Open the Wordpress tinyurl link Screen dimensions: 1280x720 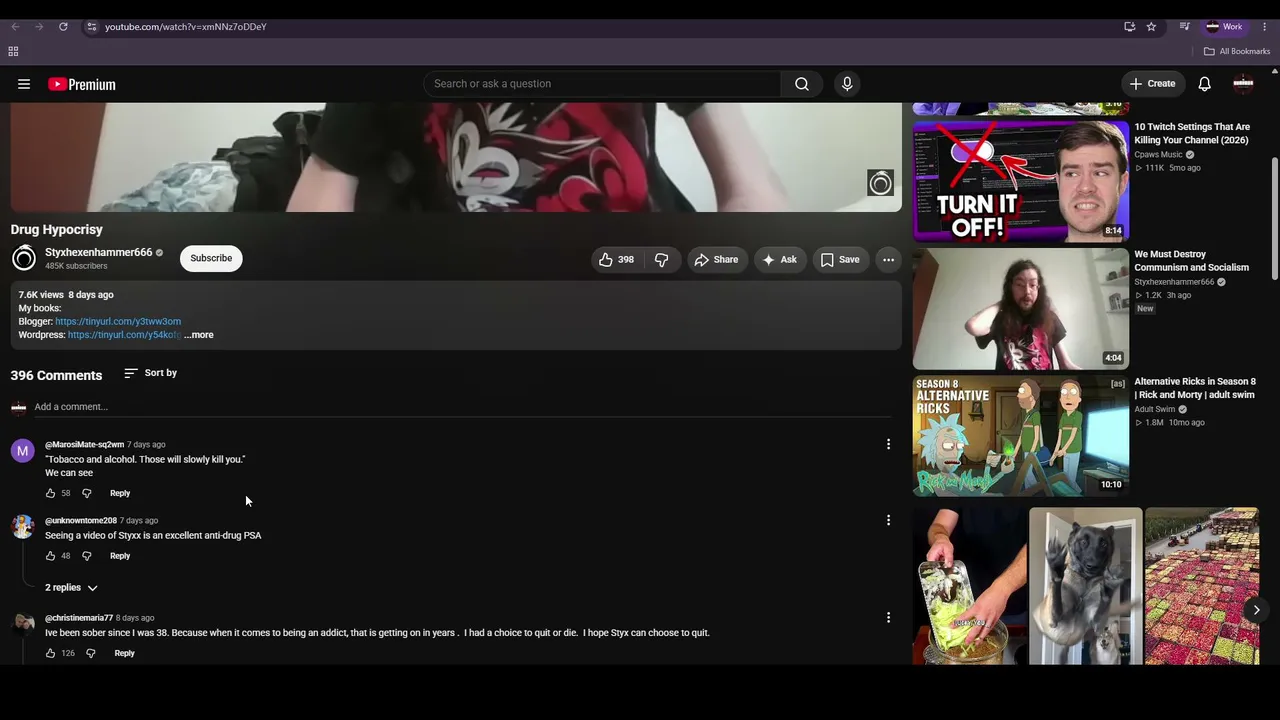[124, 335]
